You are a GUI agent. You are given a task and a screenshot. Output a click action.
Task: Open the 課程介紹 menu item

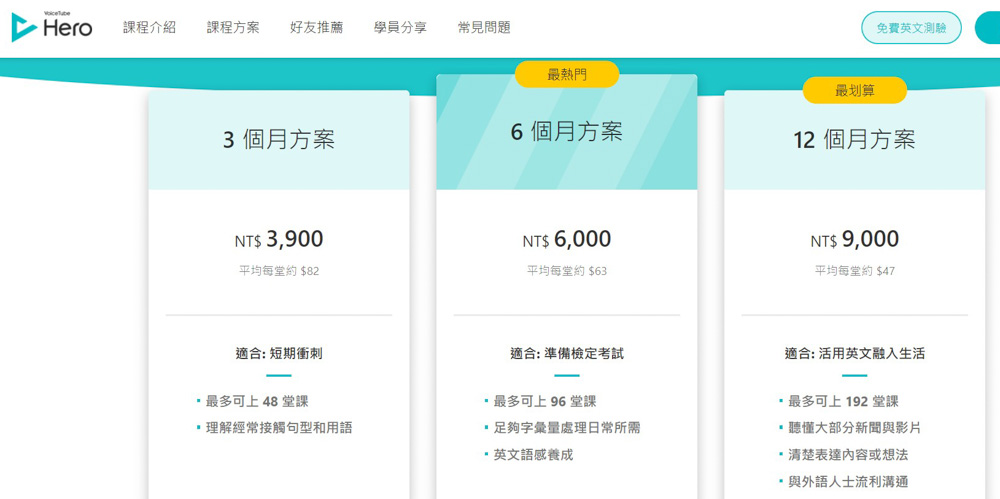(x=149, y=28)
